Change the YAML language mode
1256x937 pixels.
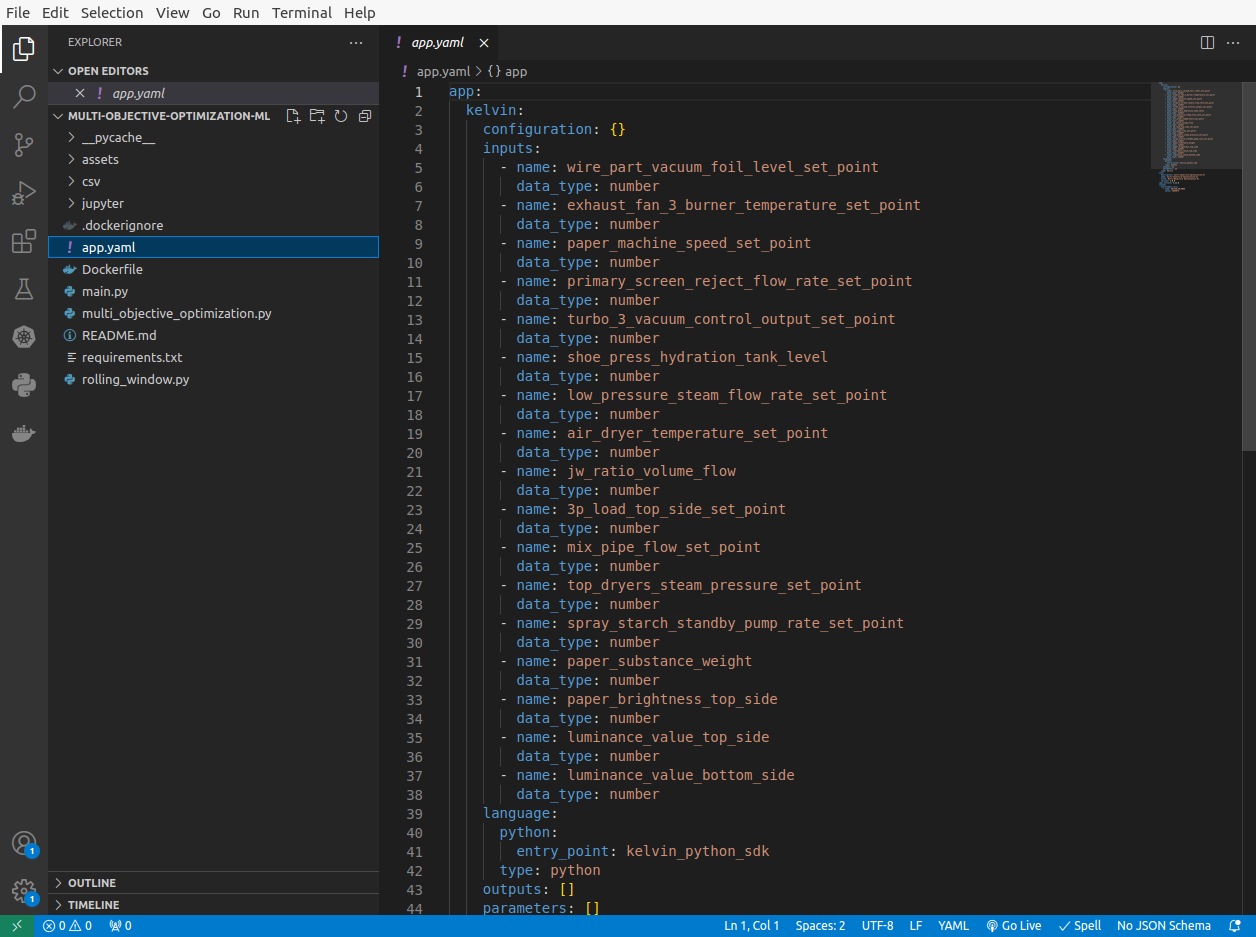pyautogui.click(x=953, y=926)
